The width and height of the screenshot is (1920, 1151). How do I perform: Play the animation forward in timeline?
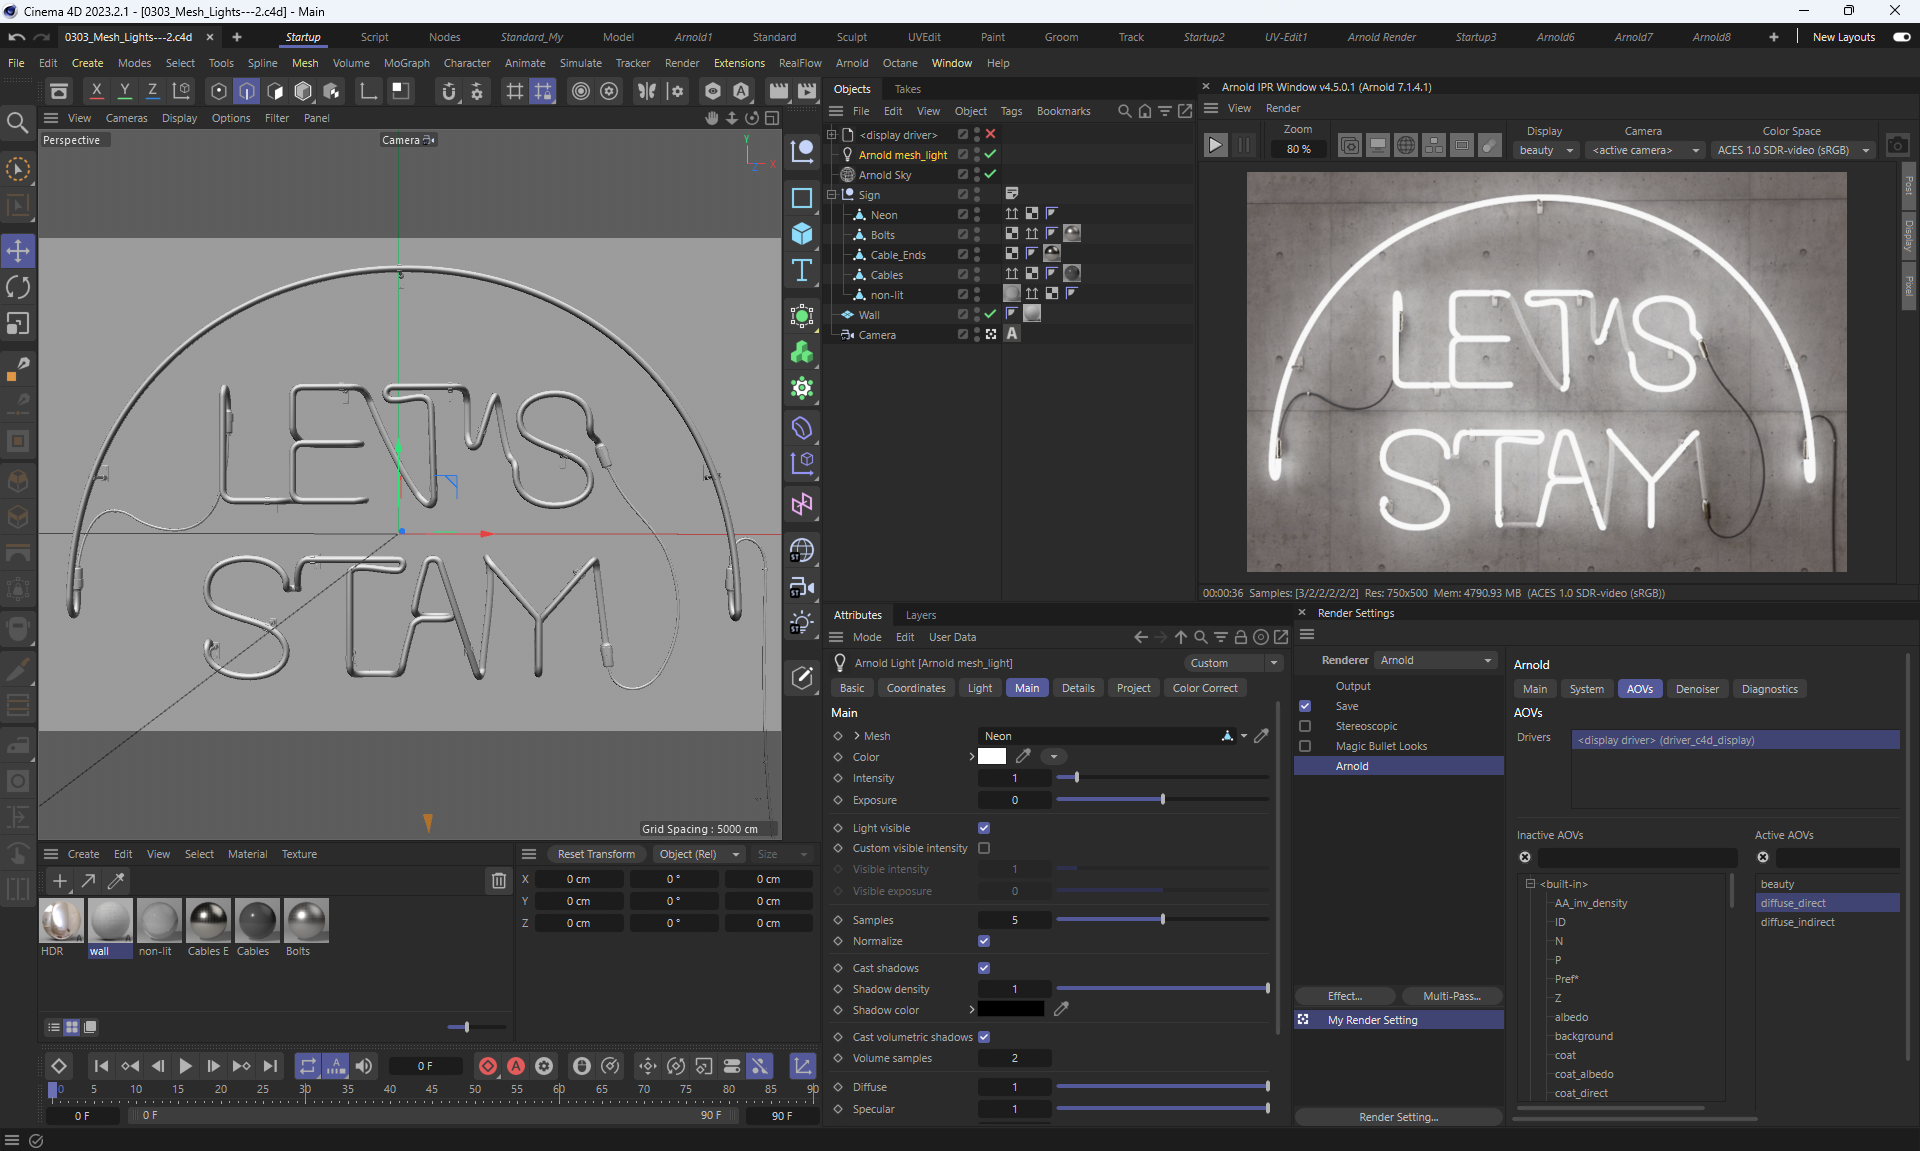click(185, 1066)
